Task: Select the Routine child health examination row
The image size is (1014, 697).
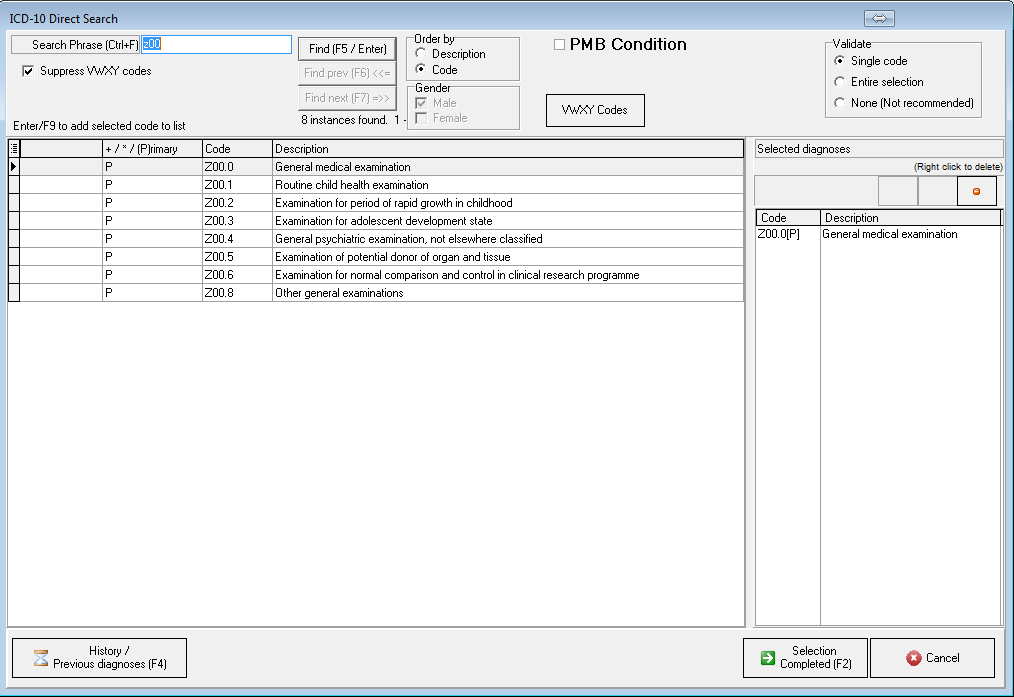Action: pos(351,185)
